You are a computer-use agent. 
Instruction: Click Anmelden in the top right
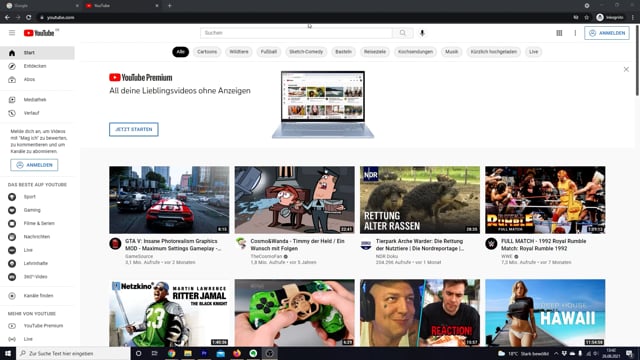[x=607, y=33]
